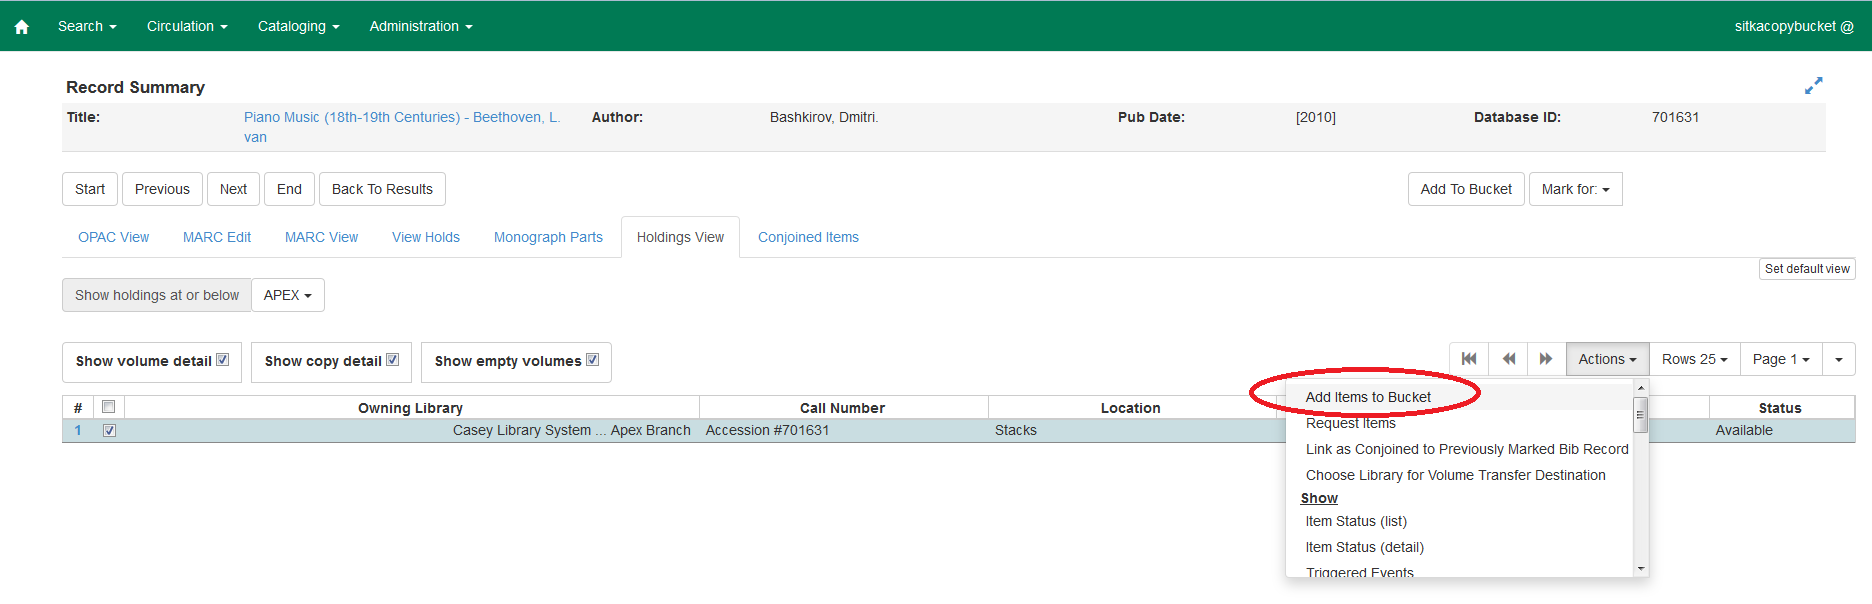Viewport: 1872px width, 604px height.
Task: Expand the Rows 25 dropdown
Action: tap(1694, 359)
